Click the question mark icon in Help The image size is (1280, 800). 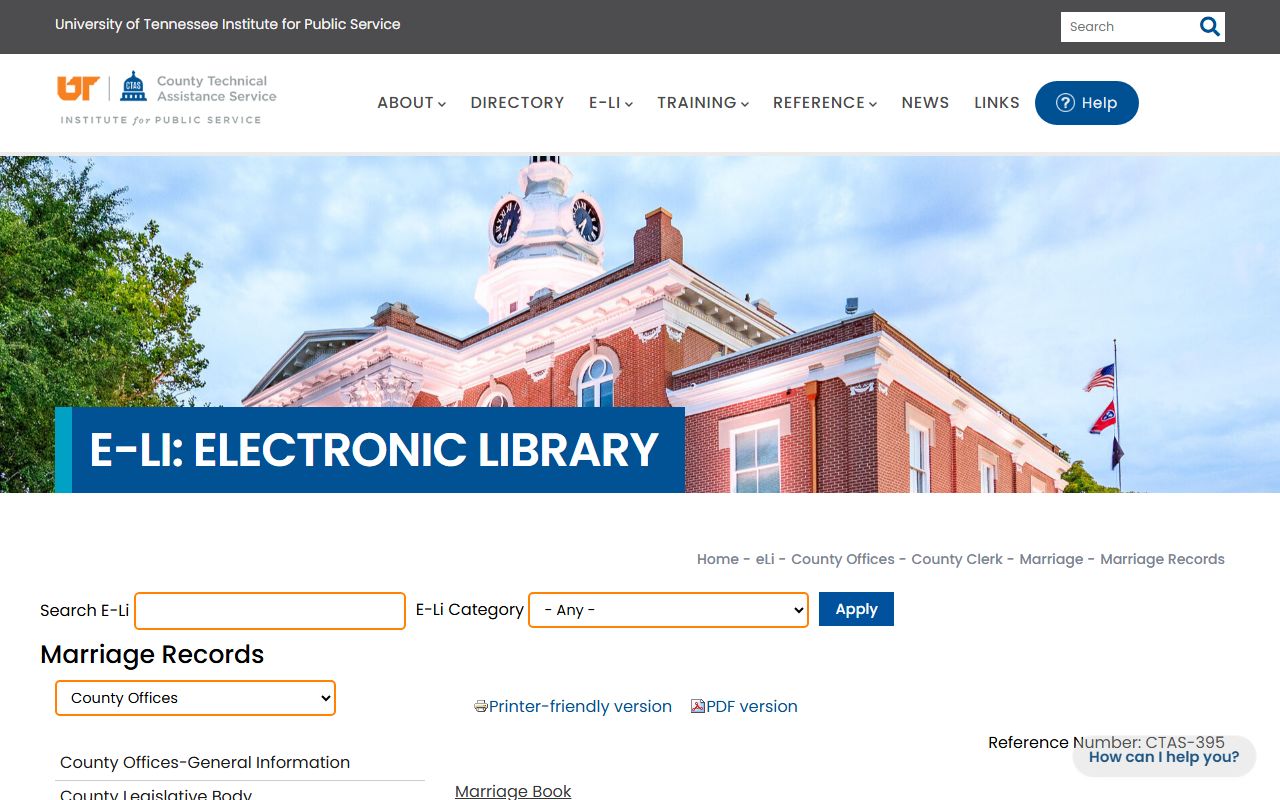[x=1065, y=103]
